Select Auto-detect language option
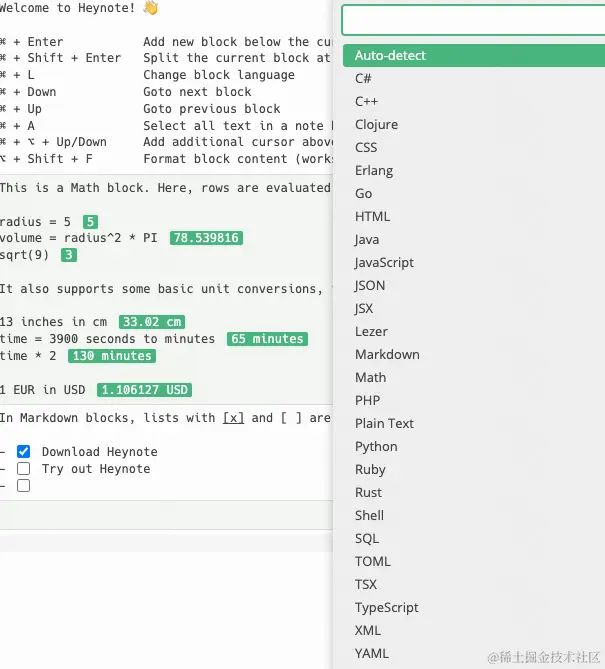 (474, 55)
